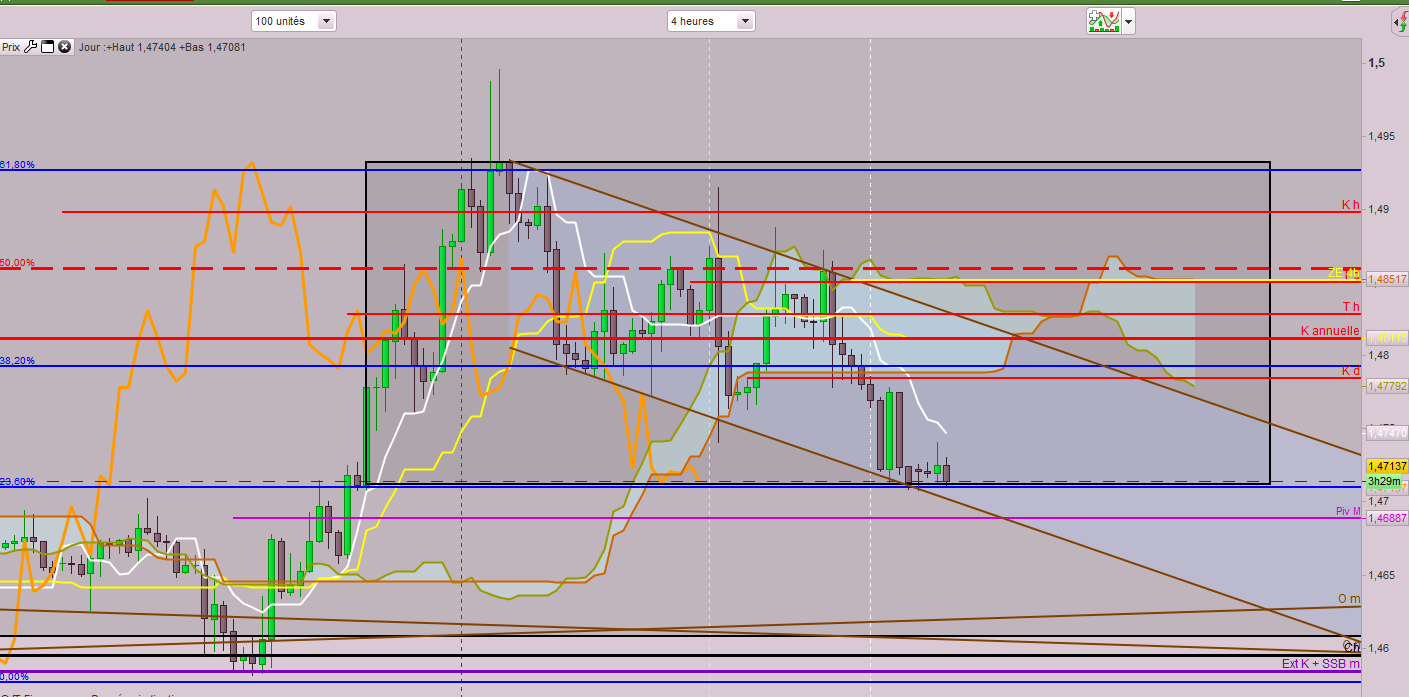
Task: Click the 1,47137 current price tag
Action: 1387,466
